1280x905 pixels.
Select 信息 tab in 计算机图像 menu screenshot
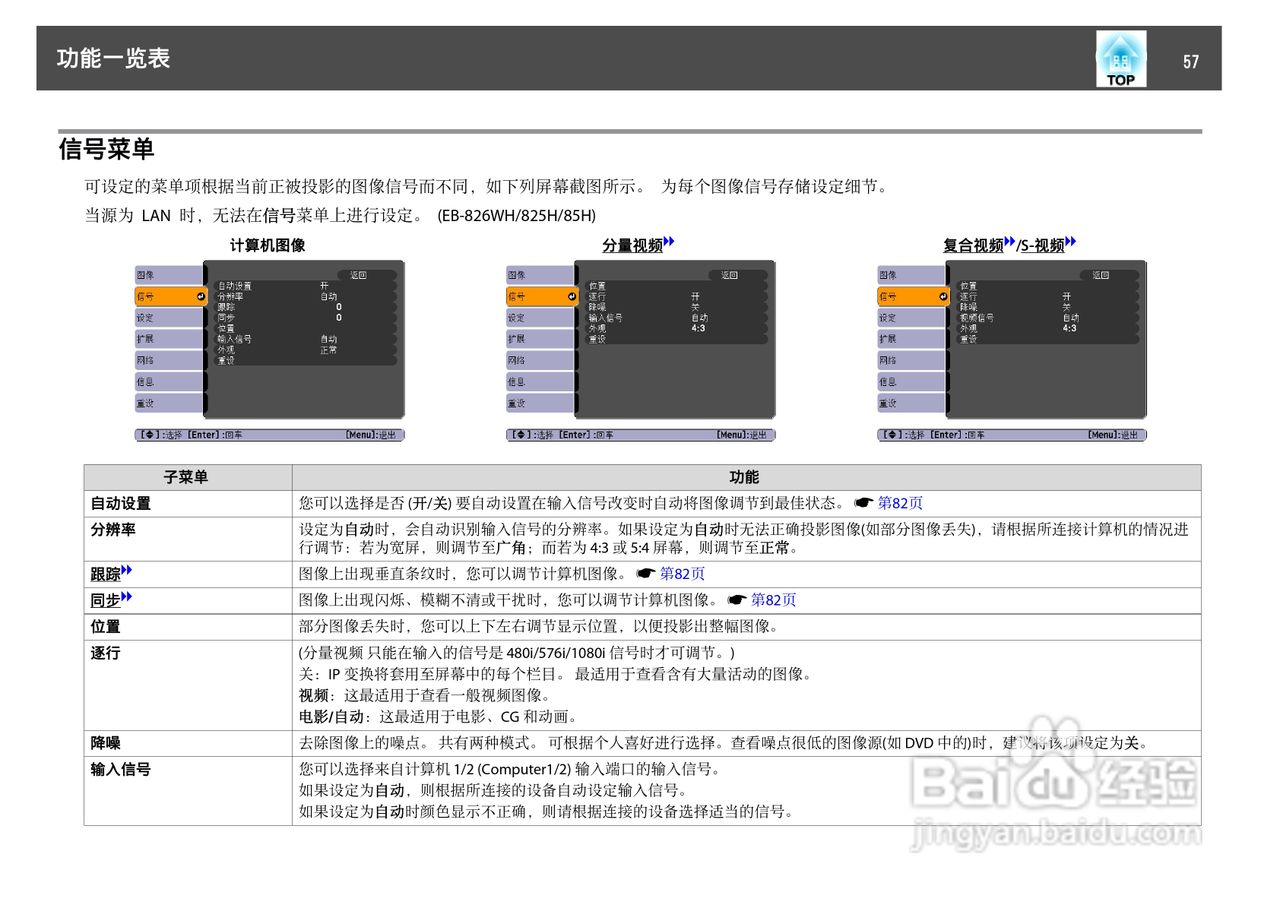point(168,382)
